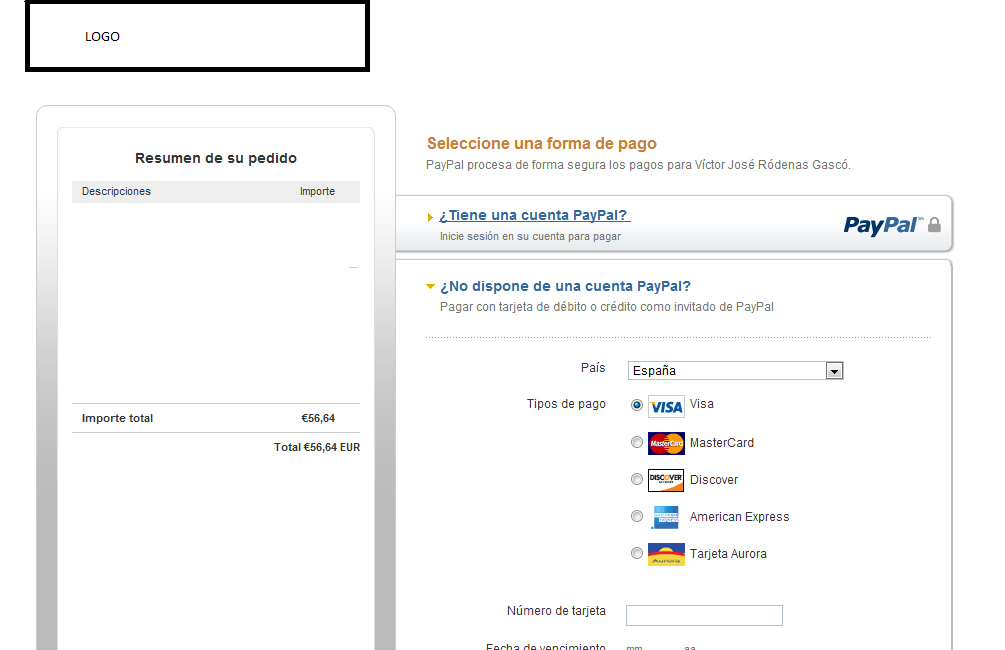The width and height of the screenshot is (1005, 650).
Task: Select the MasterCard radio button
Action: [x=637, y=442]
